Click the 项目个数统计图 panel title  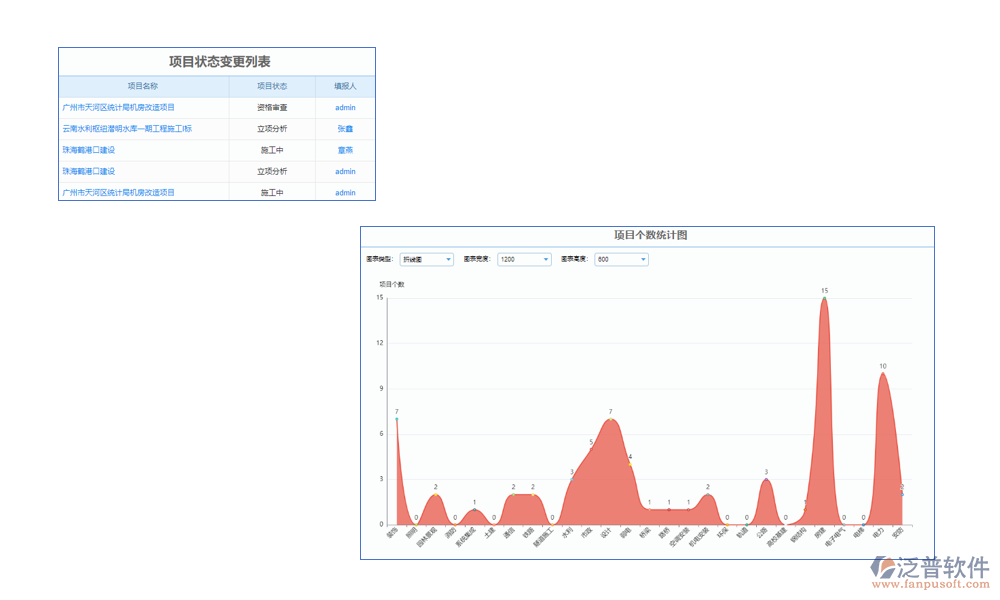tap(650, 235)
